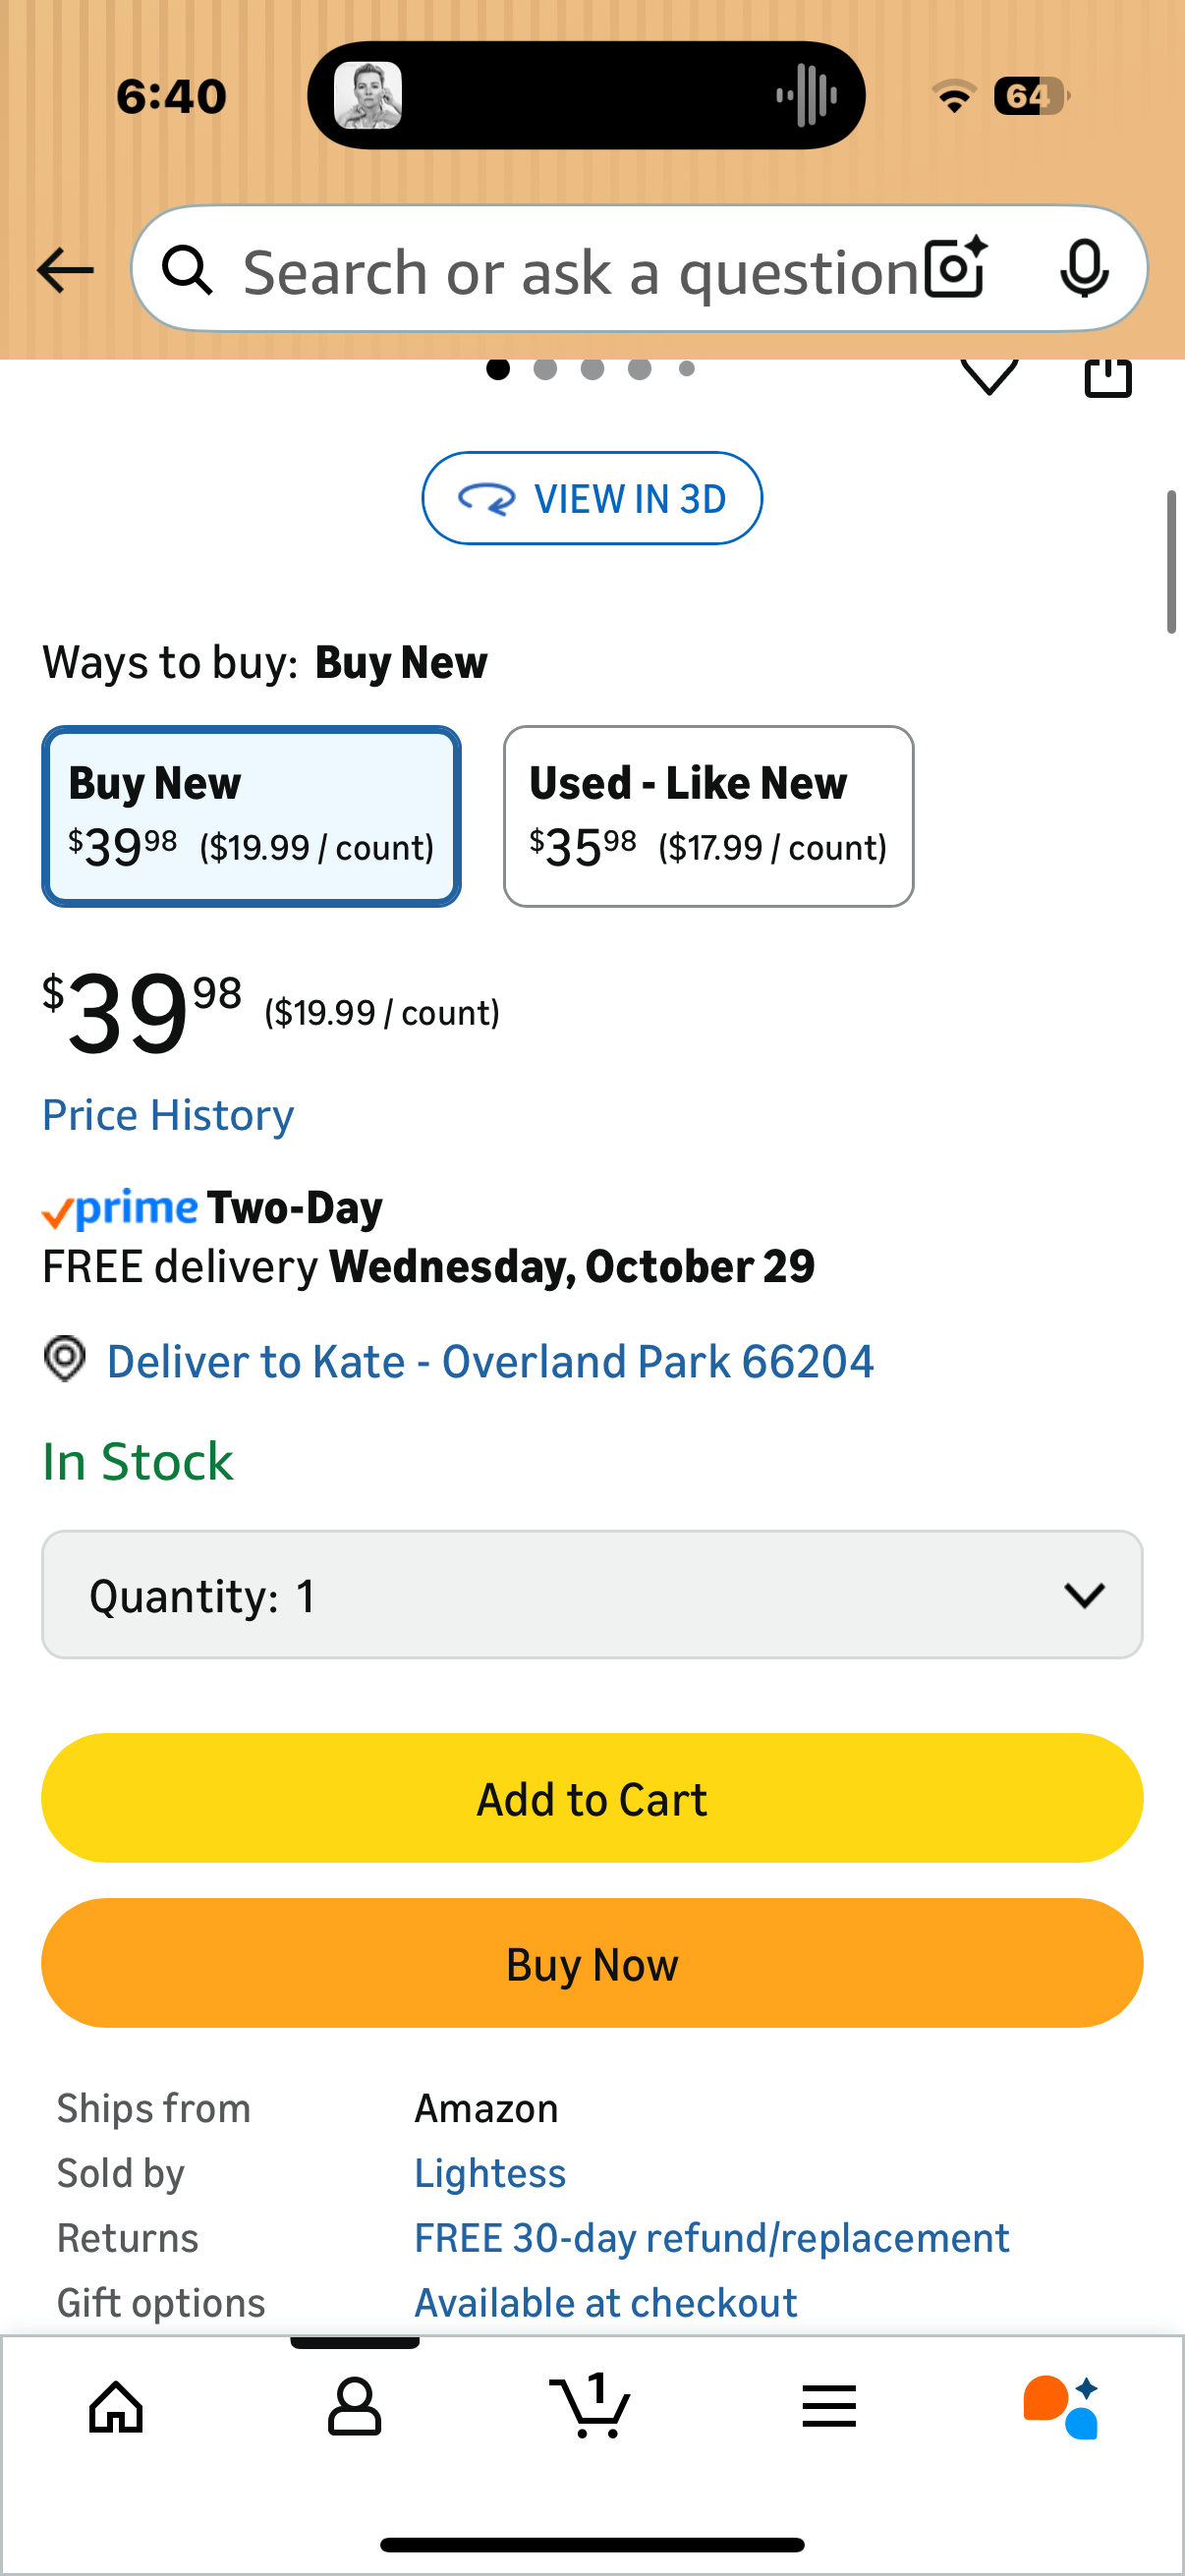
Task: Expand the Quantity dropdown
Action: click(x=592, y=1594)
